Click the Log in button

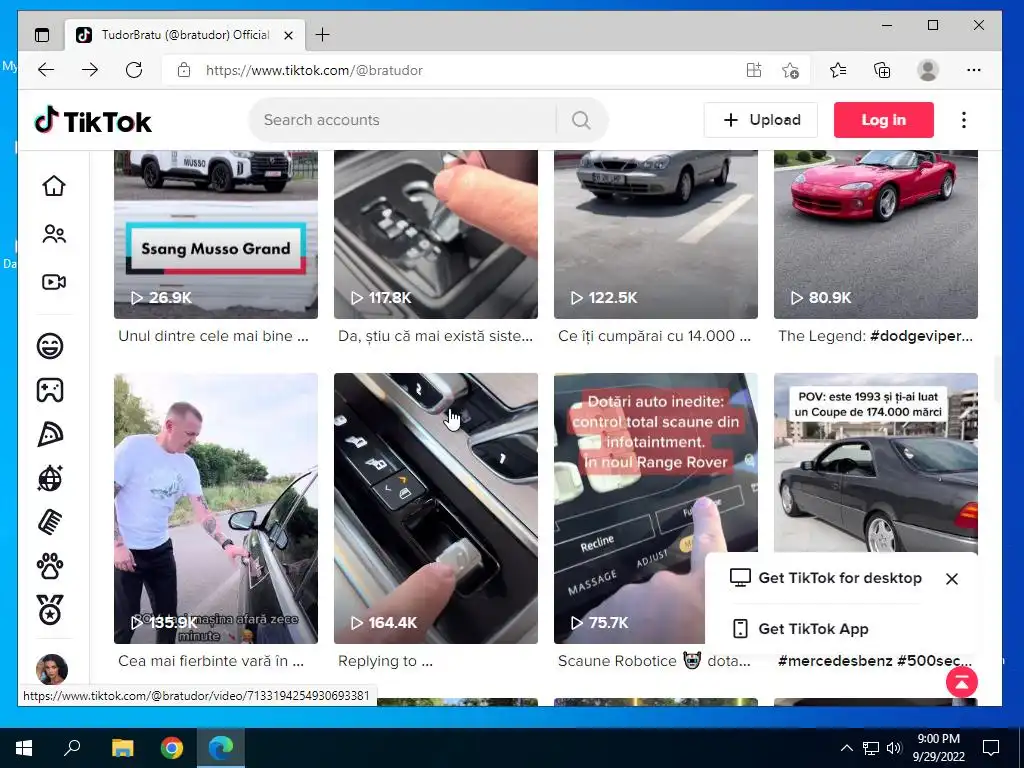tap(884, 120)
